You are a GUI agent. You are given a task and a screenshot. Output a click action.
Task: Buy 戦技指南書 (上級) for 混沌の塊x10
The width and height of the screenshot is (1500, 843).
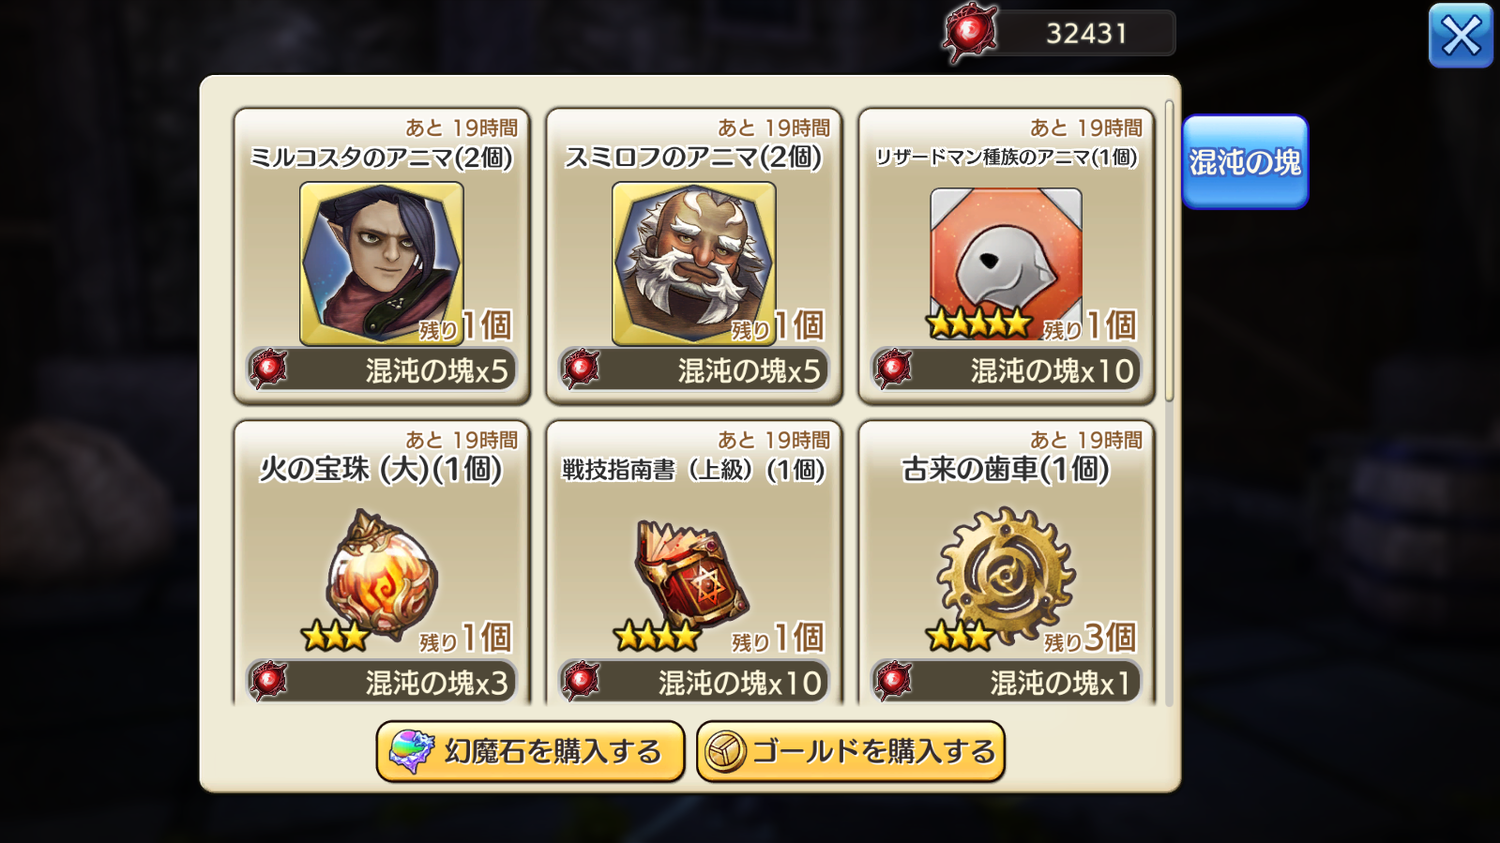coord(694,682)
